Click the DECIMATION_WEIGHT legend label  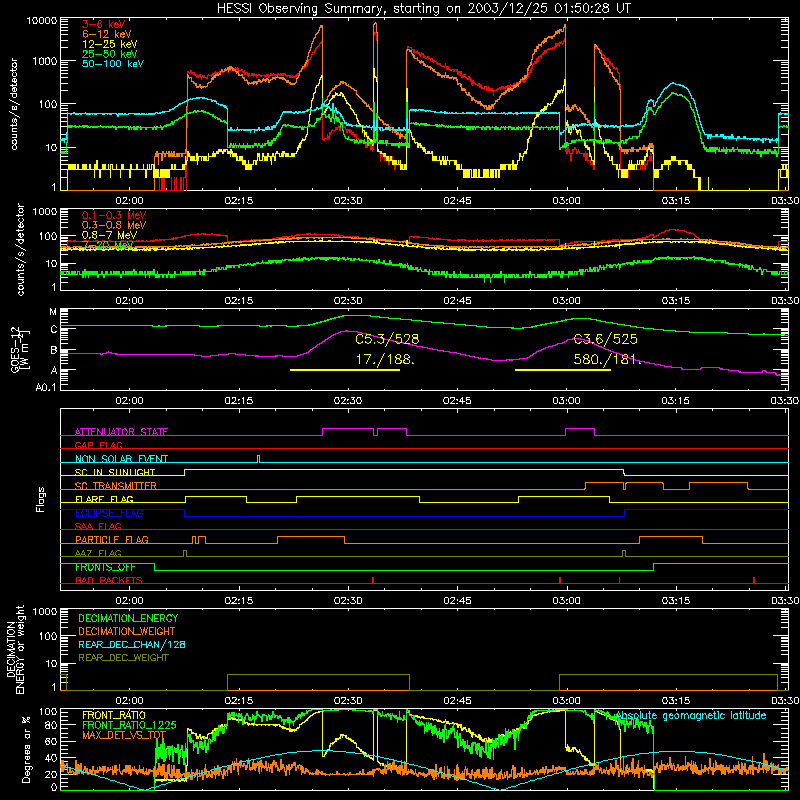point(127,631)
